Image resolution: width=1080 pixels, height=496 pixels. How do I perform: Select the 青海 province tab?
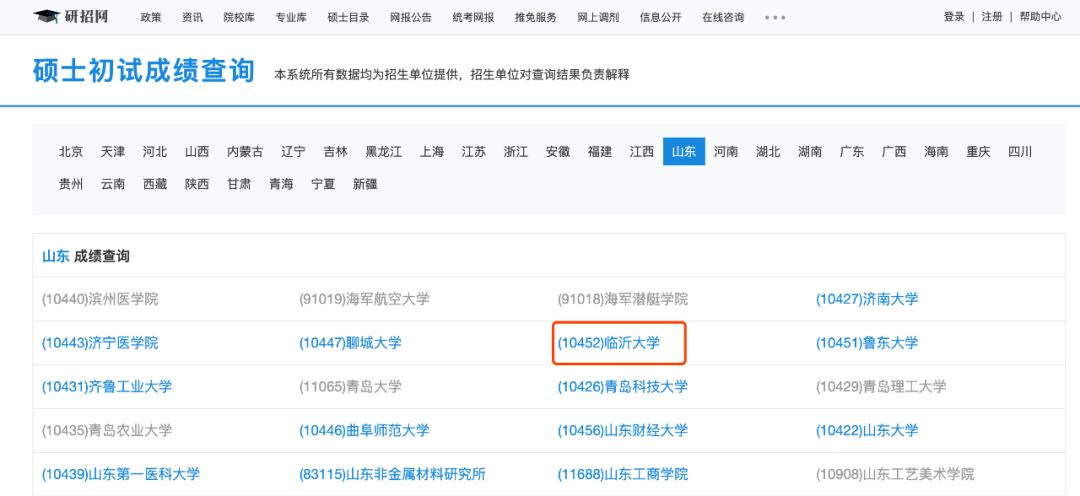click(x=281, y=184)
